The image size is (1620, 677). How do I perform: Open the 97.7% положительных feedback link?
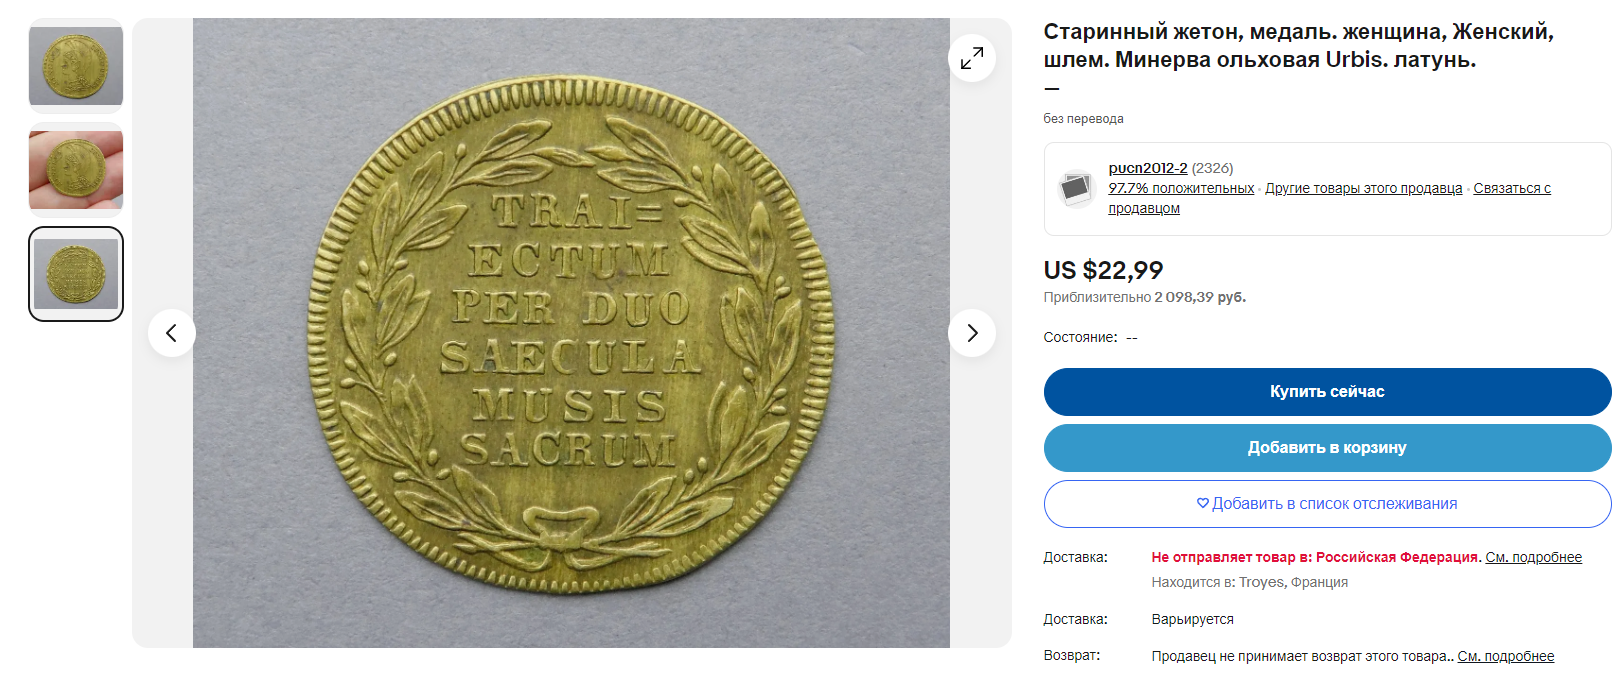[x=1181, y=188]
